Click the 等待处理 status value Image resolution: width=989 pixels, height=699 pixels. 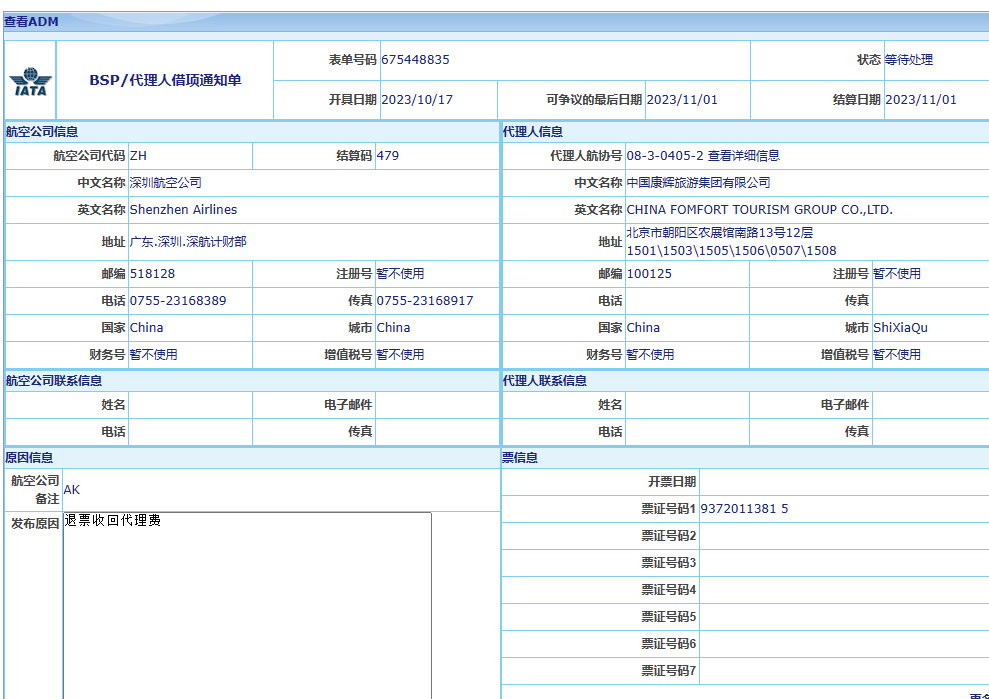[x=908, y=60]
